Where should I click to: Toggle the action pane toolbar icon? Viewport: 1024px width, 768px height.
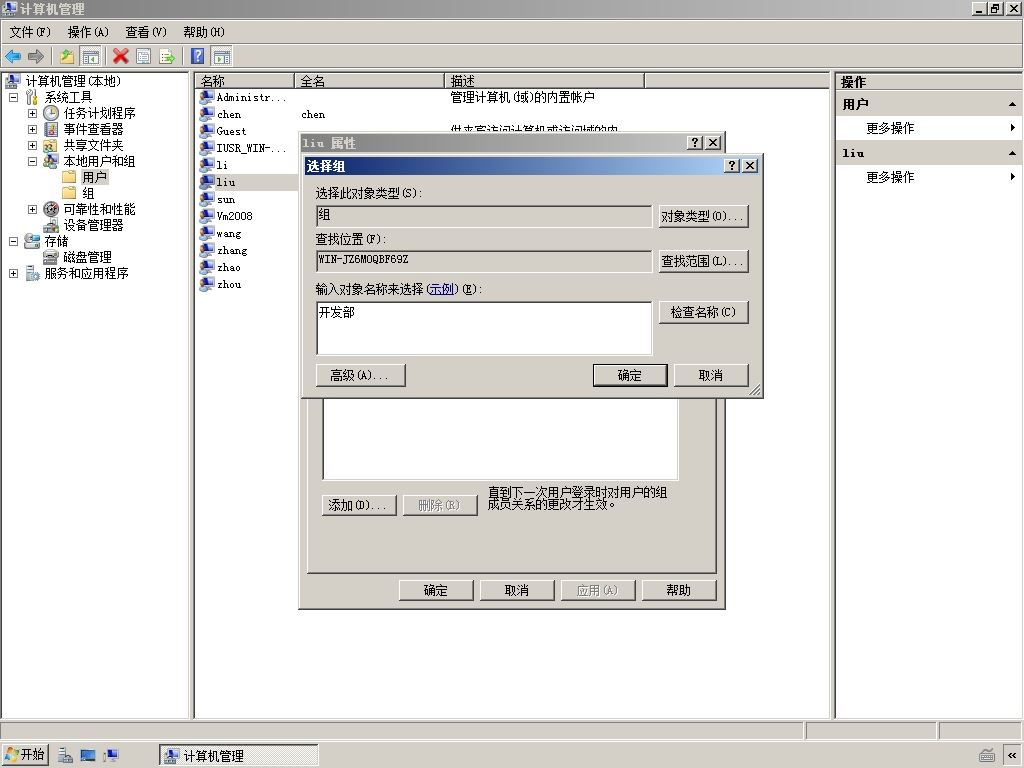pyautogui.click(x=222, y=57)
